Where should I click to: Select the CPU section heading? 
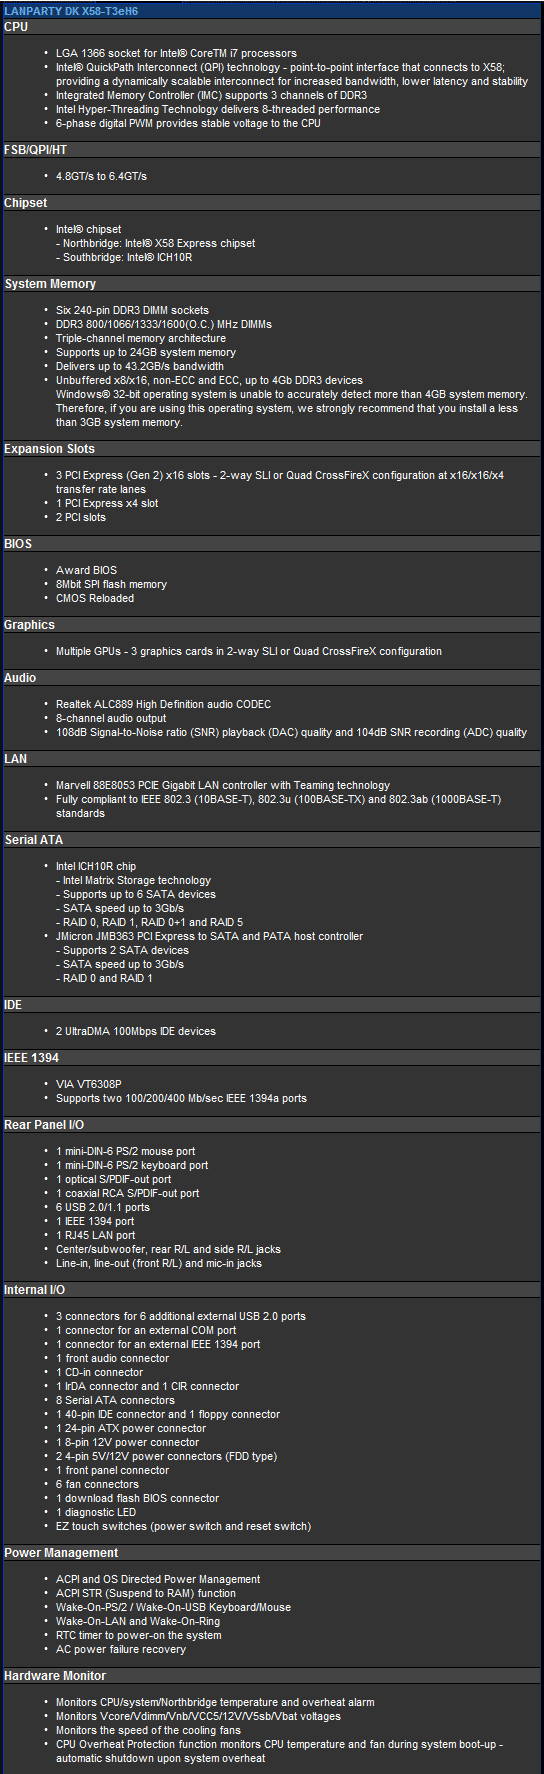pyautogui.click(x=16, y=27)
